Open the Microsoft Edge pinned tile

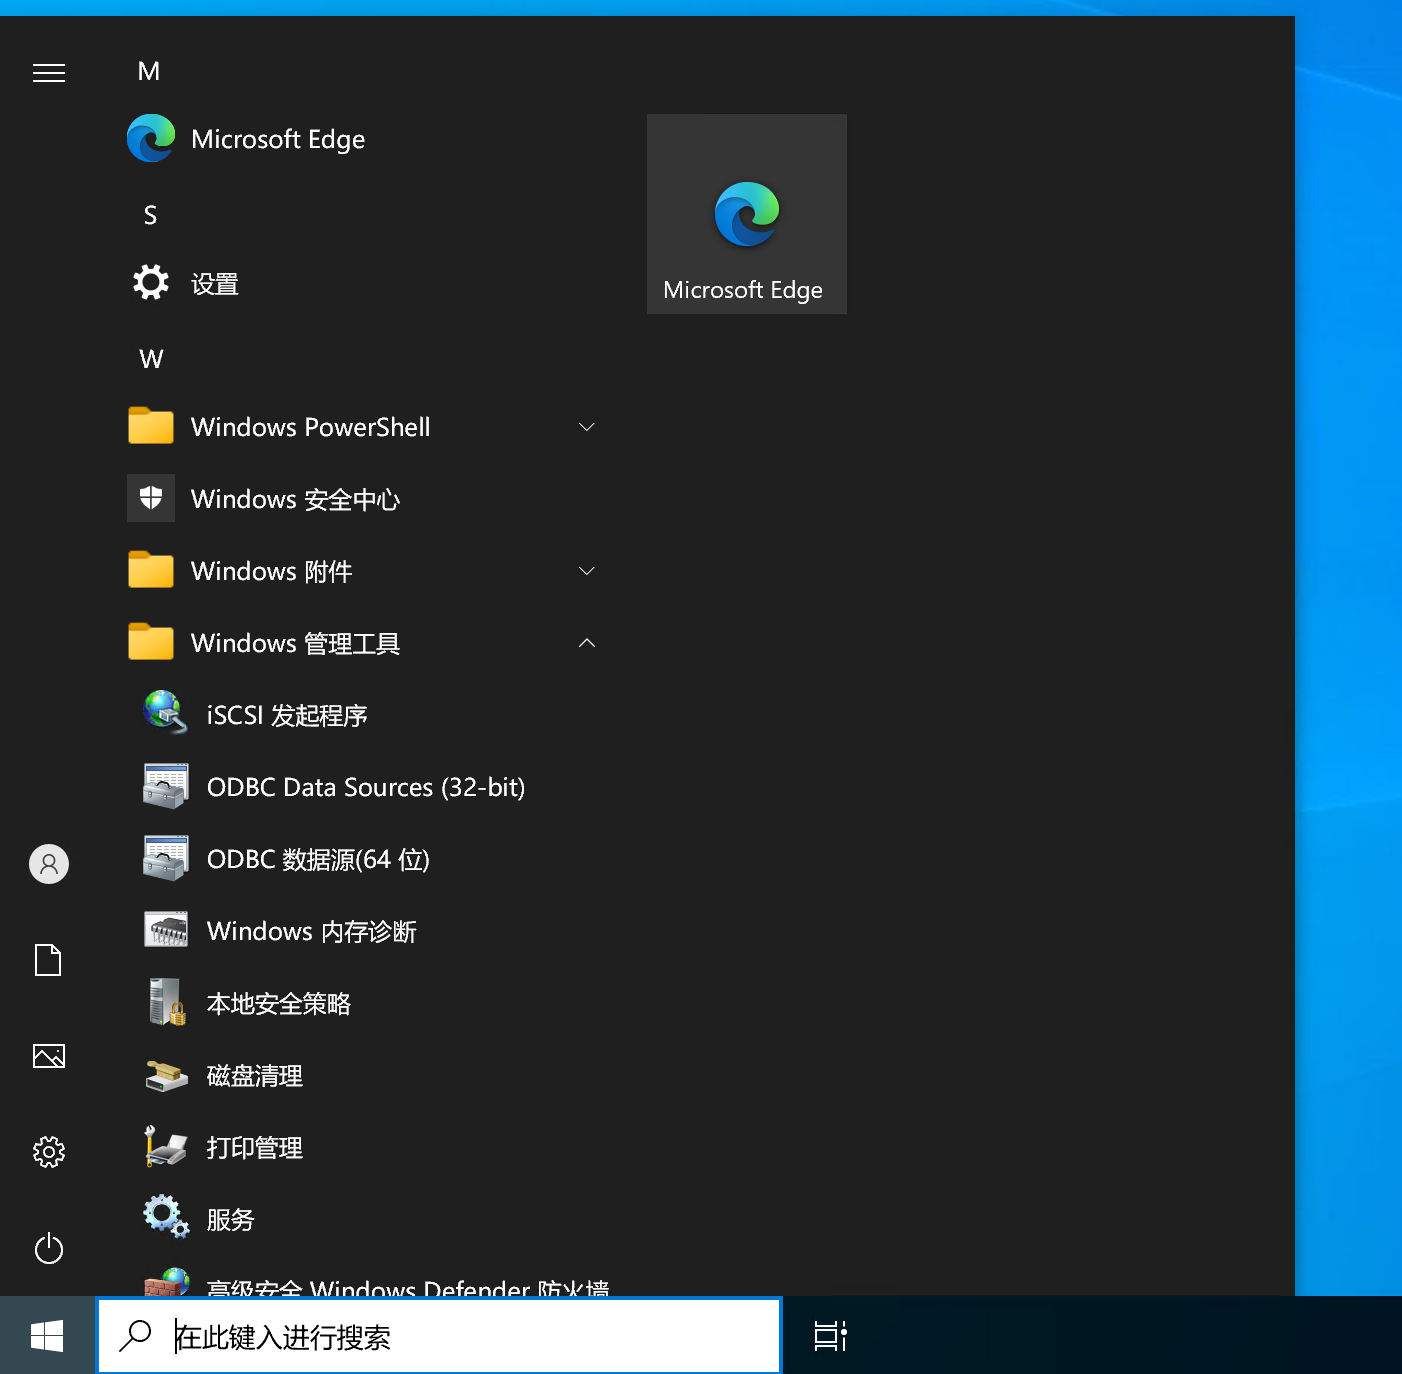click(747, 214)
